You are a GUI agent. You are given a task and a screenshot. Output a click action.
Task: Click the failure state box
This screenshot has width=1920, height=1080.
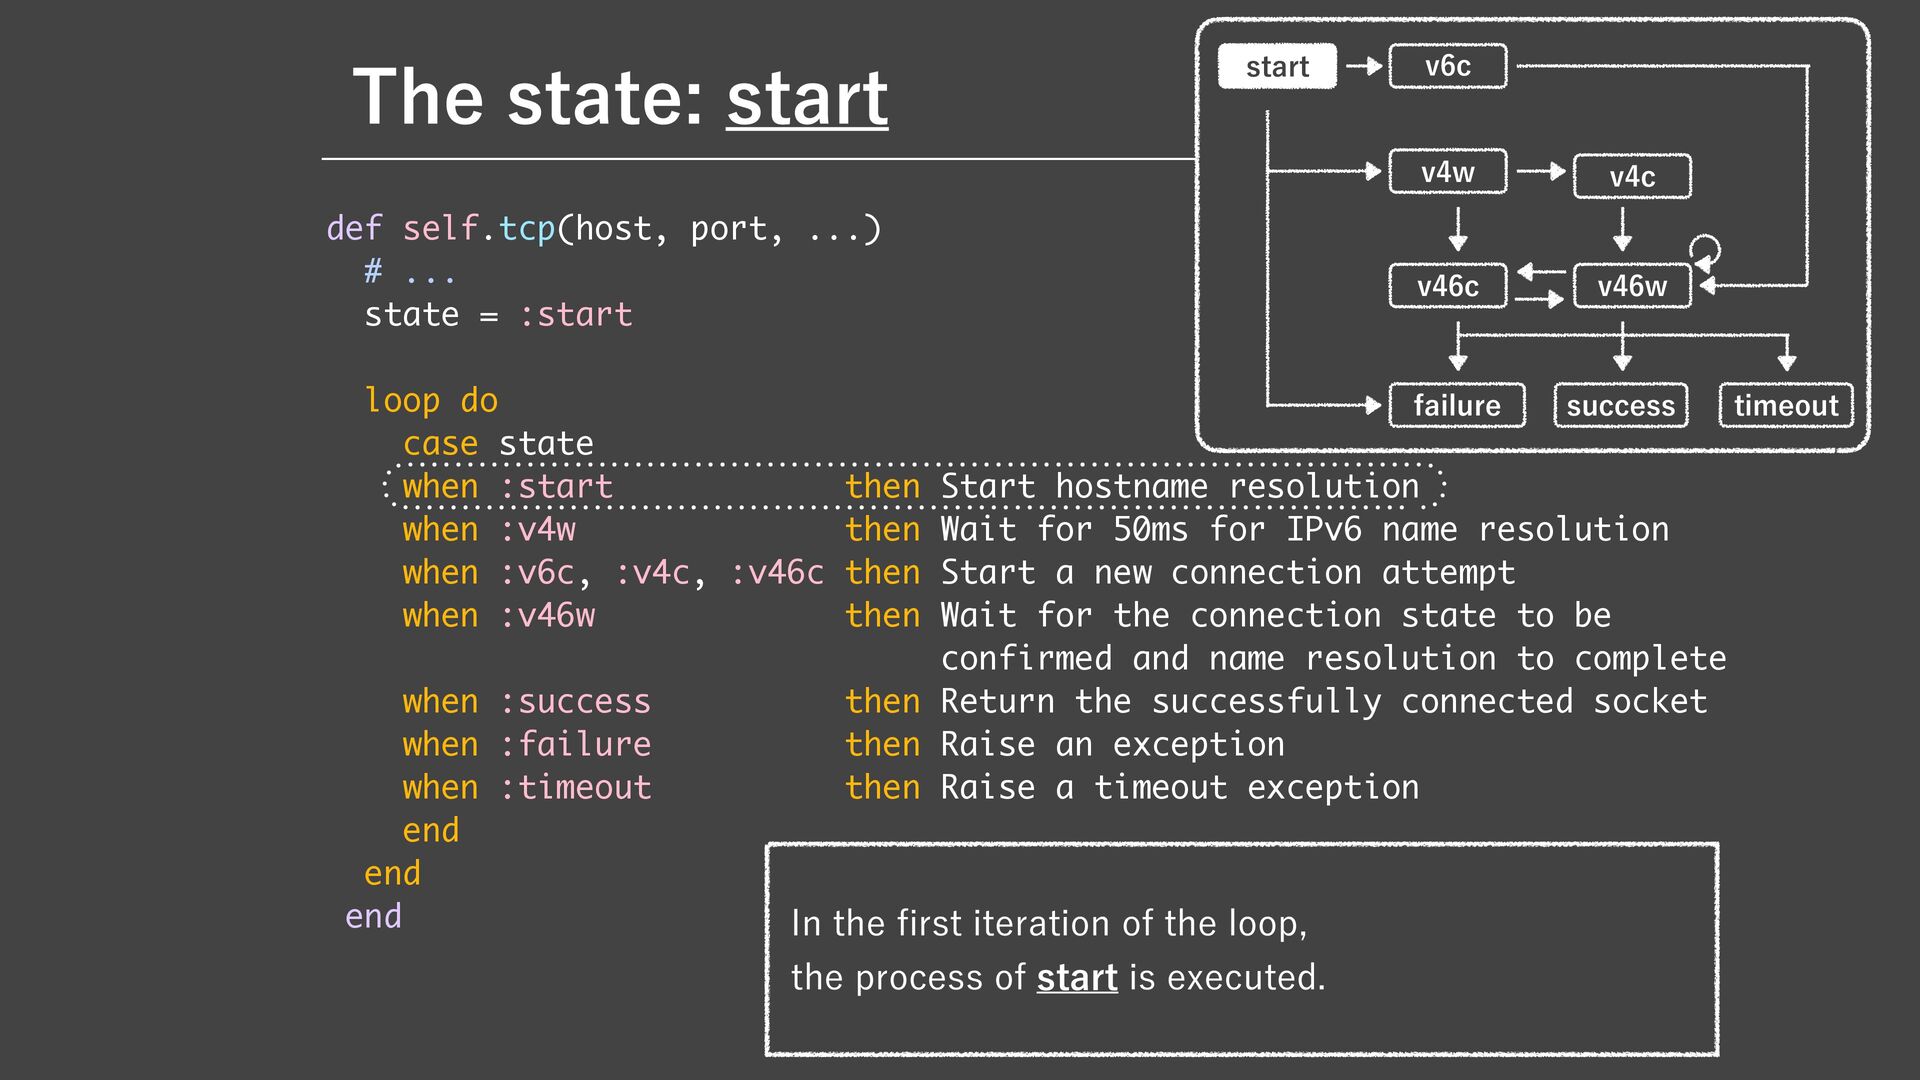pos(1457,405)
